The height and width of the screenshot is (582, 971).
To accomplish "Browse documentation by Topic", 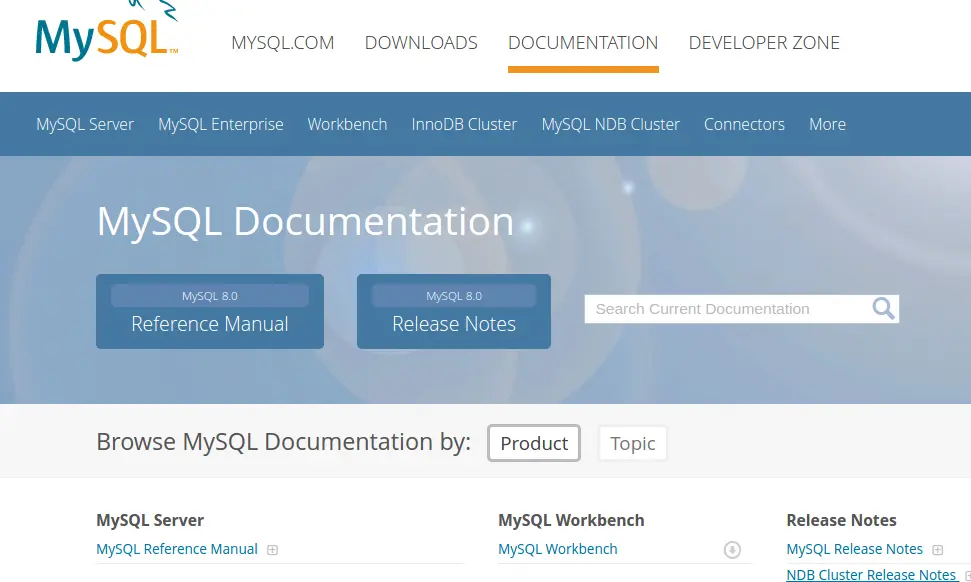I will (632, 443).
